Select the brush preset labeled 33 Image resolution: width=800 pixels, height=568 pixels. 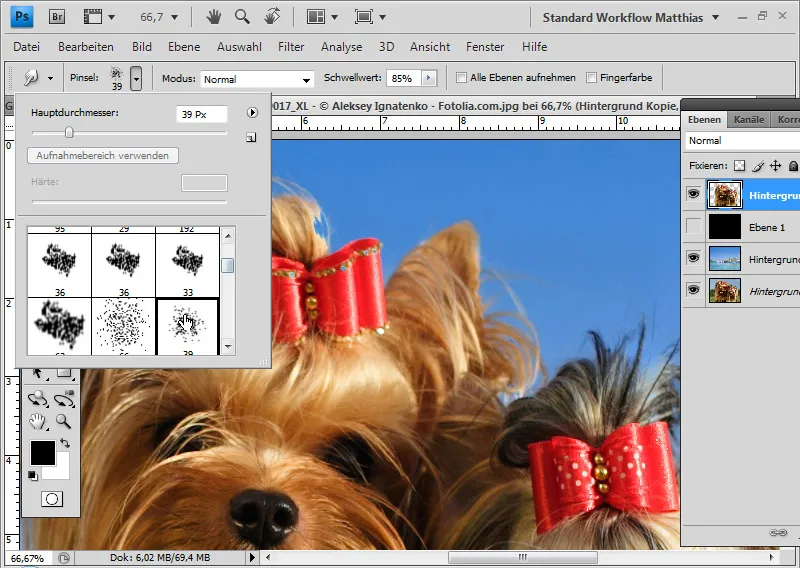[x=188, y=265]
